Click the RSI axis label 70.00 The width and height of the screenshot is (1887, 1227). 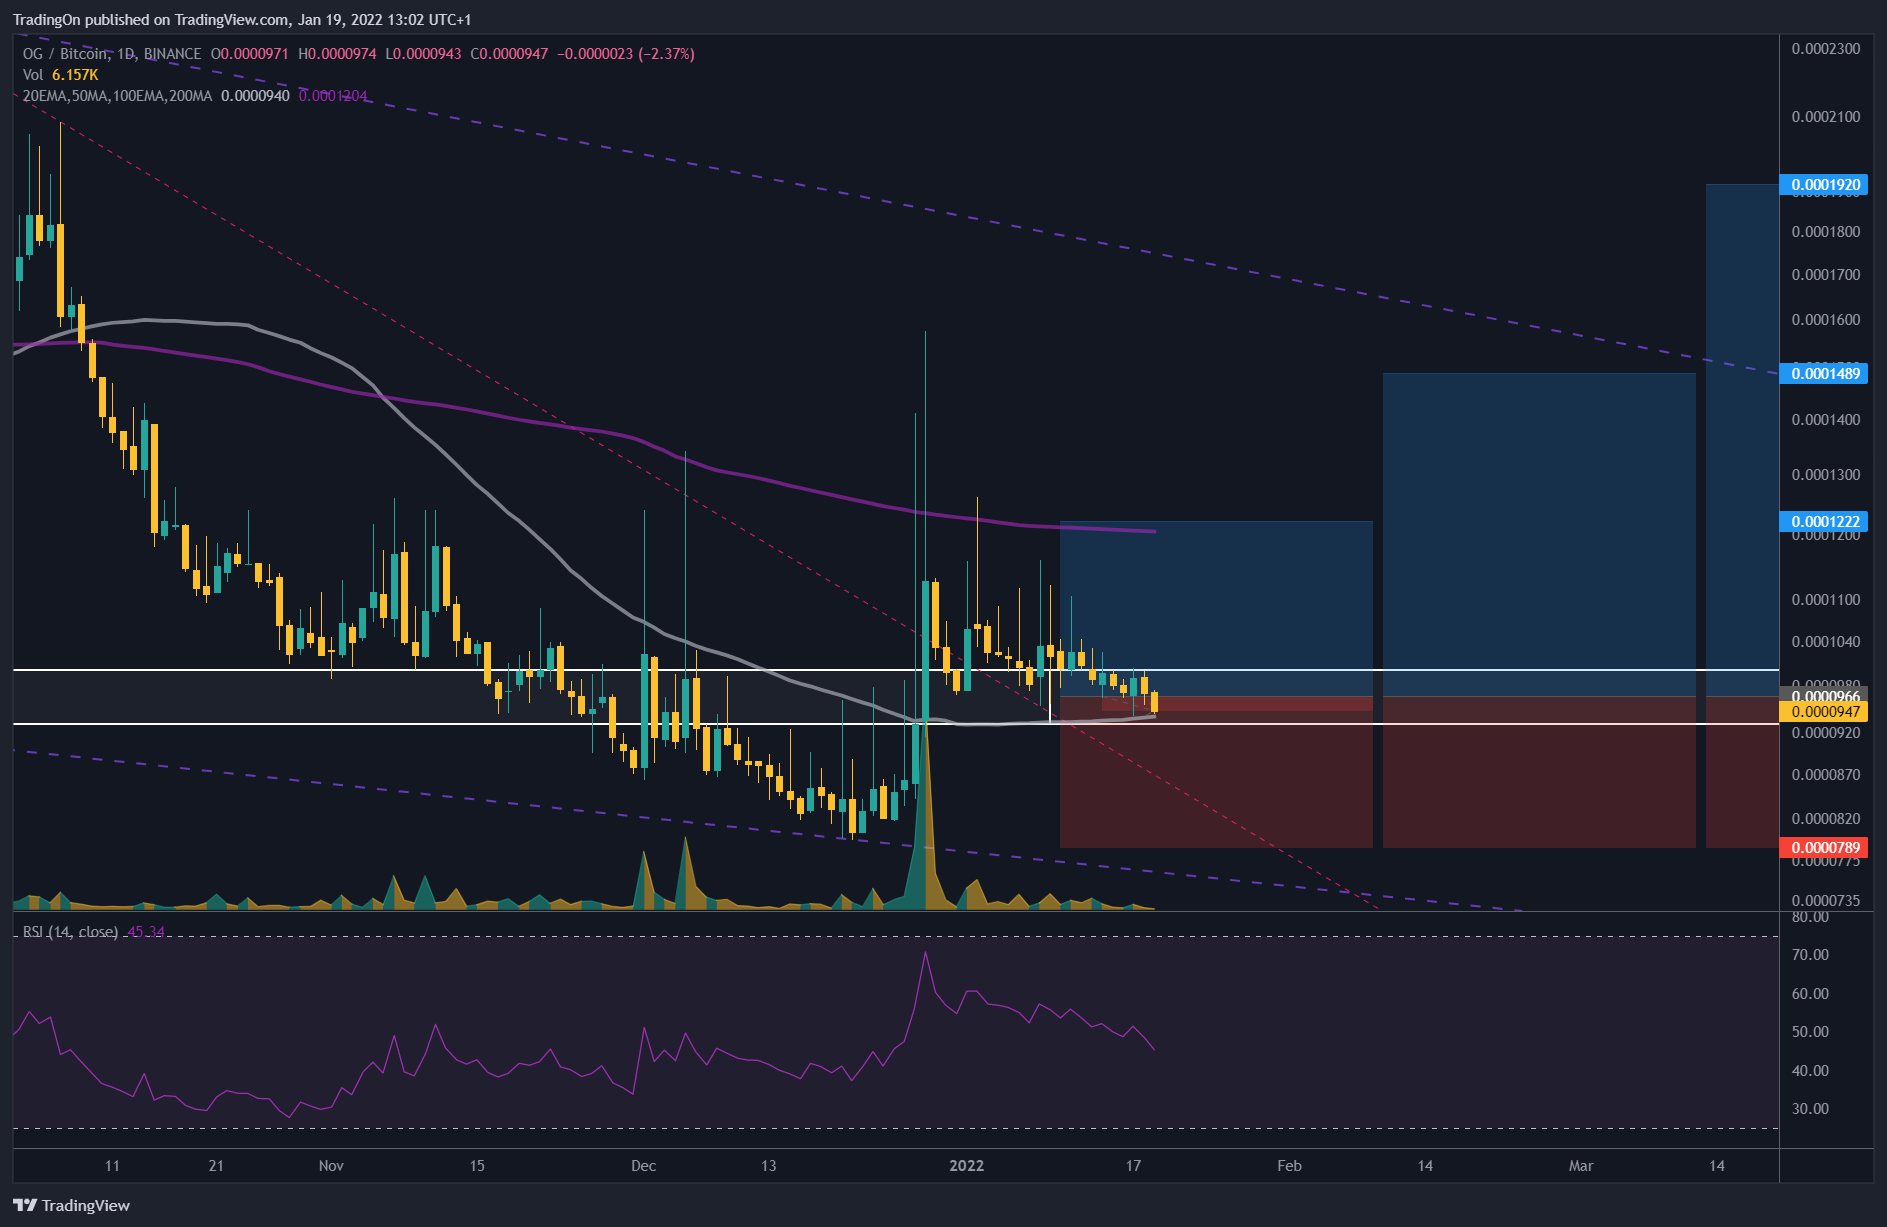pos(1810,955)
